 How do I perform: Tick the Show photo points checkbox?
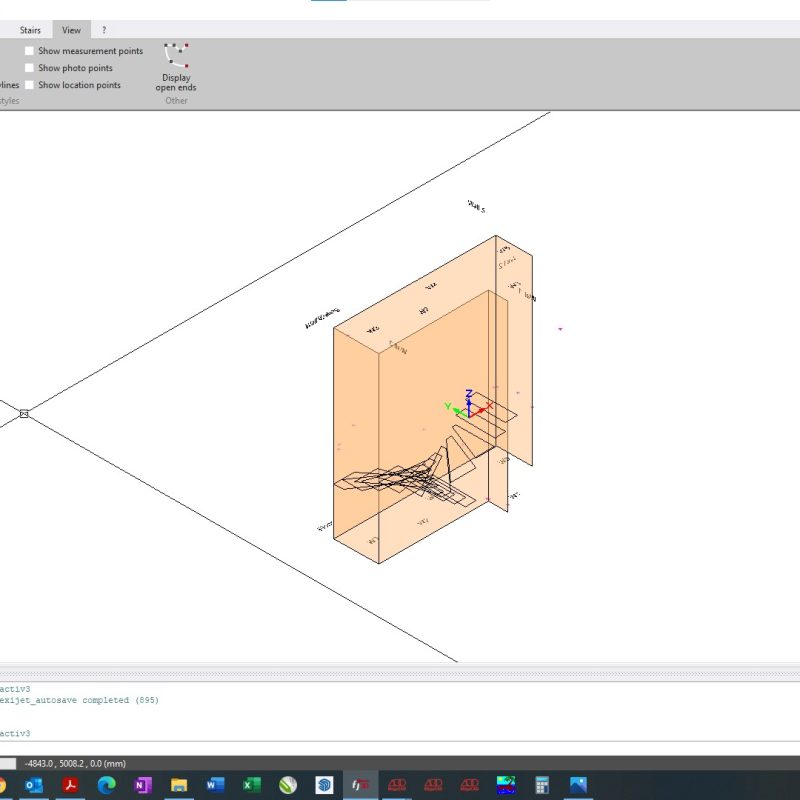30,68
